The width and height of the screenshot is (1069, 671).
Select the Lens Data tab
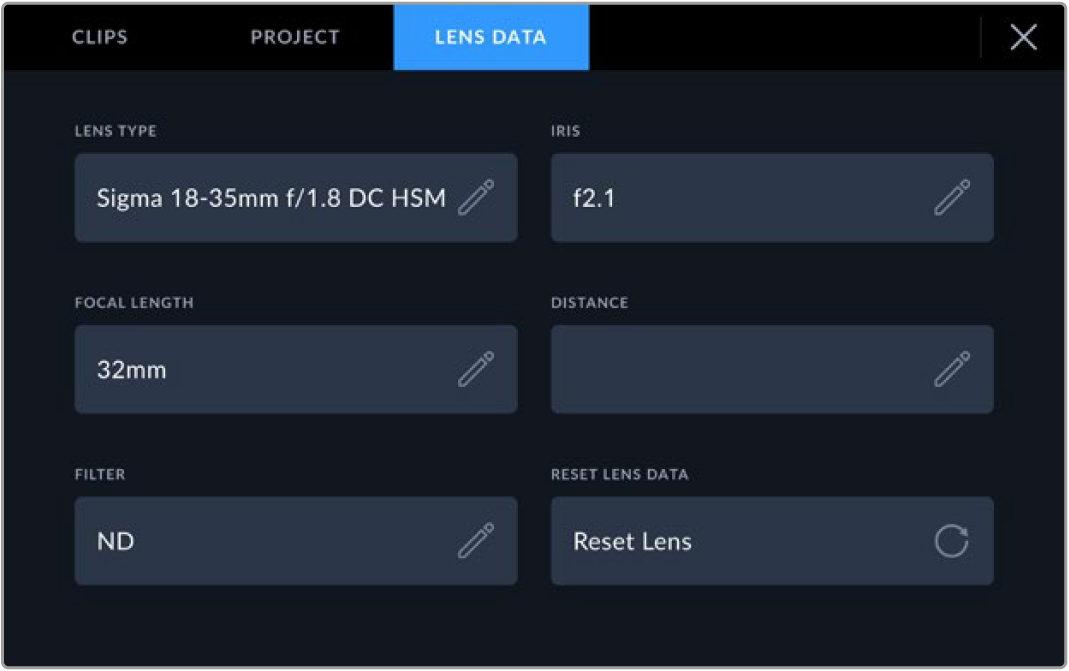pyautogui.click(x=491, y=37)
